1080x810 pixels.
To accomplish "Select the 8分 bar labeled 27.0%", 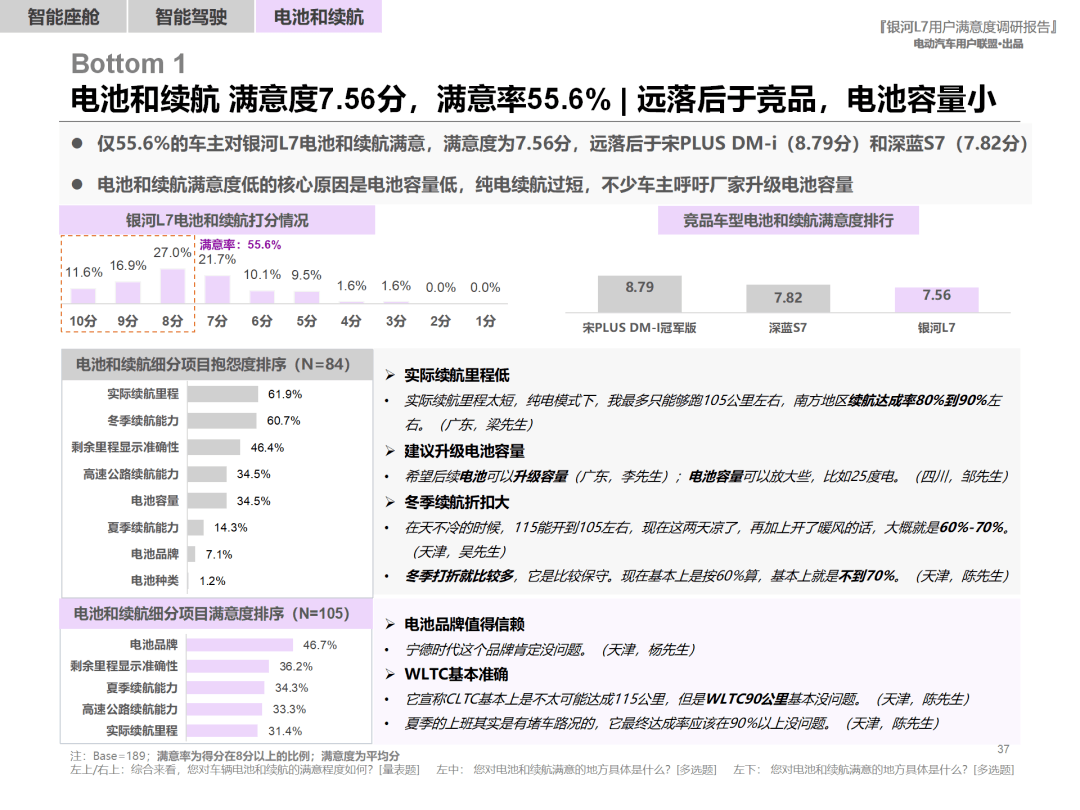I will pos(173,286).
